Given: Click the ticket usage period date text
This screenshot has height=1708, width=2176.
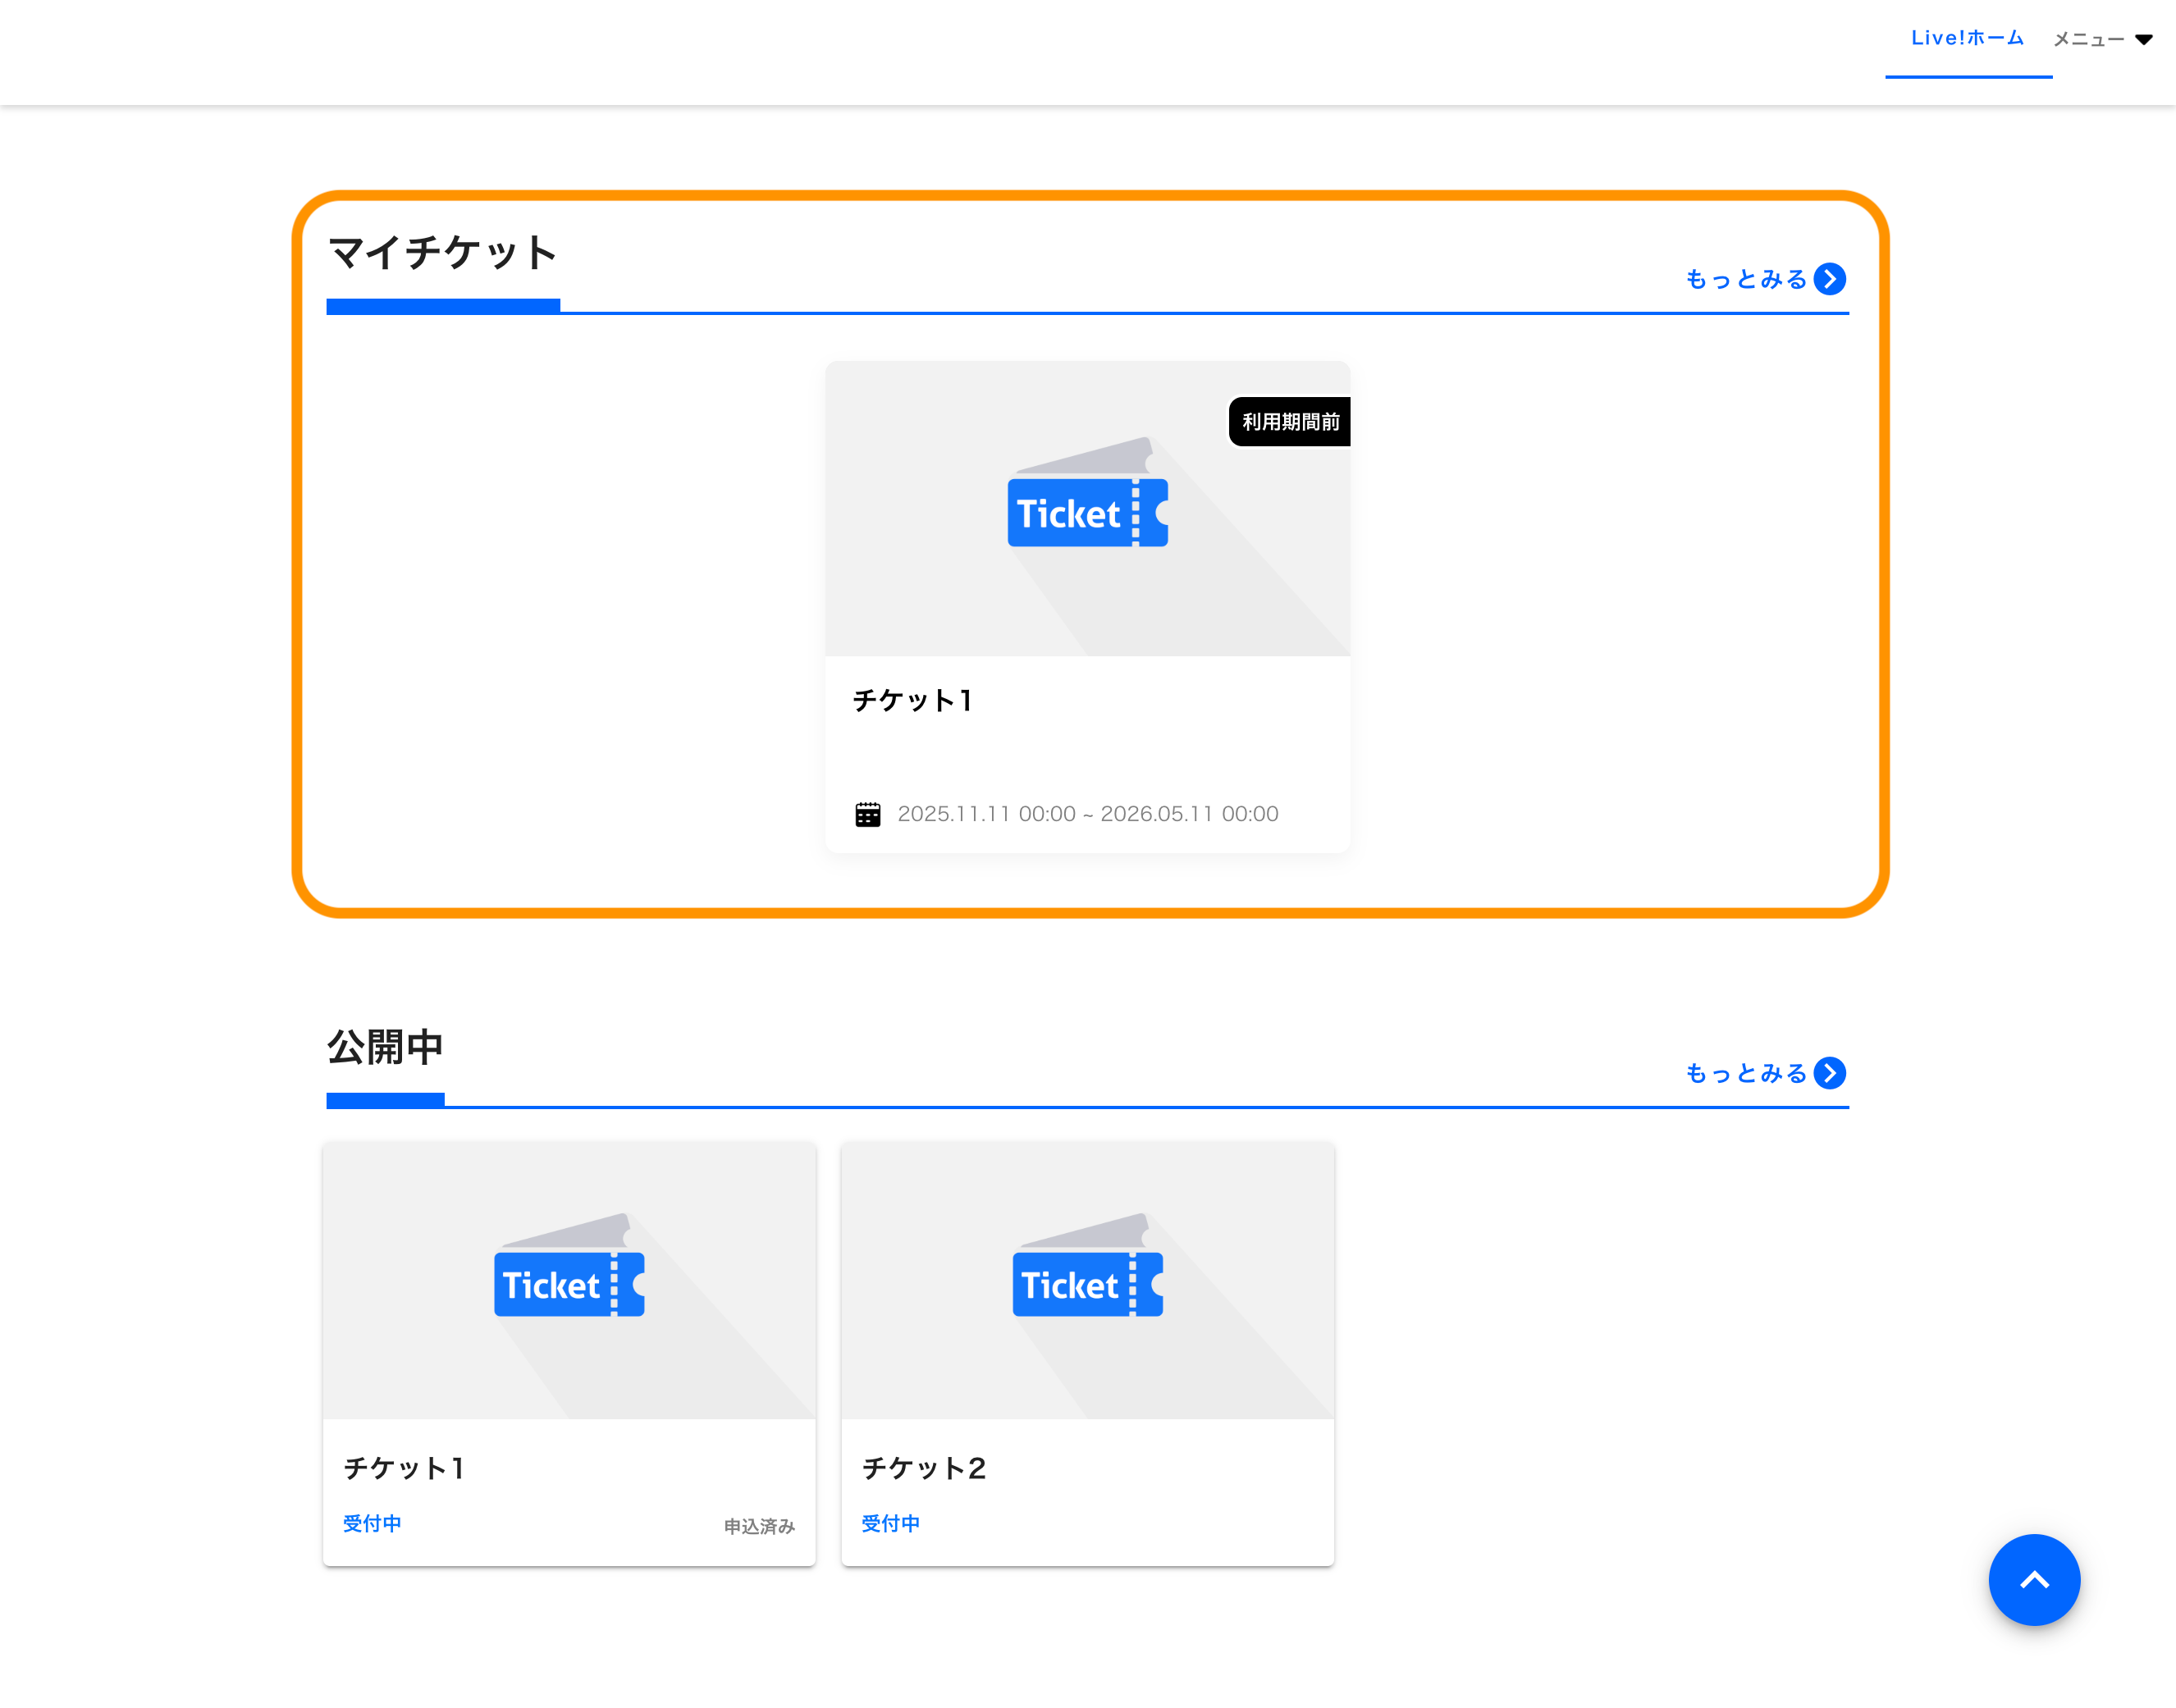Looking at the screenshot, I should (1088, 813).
